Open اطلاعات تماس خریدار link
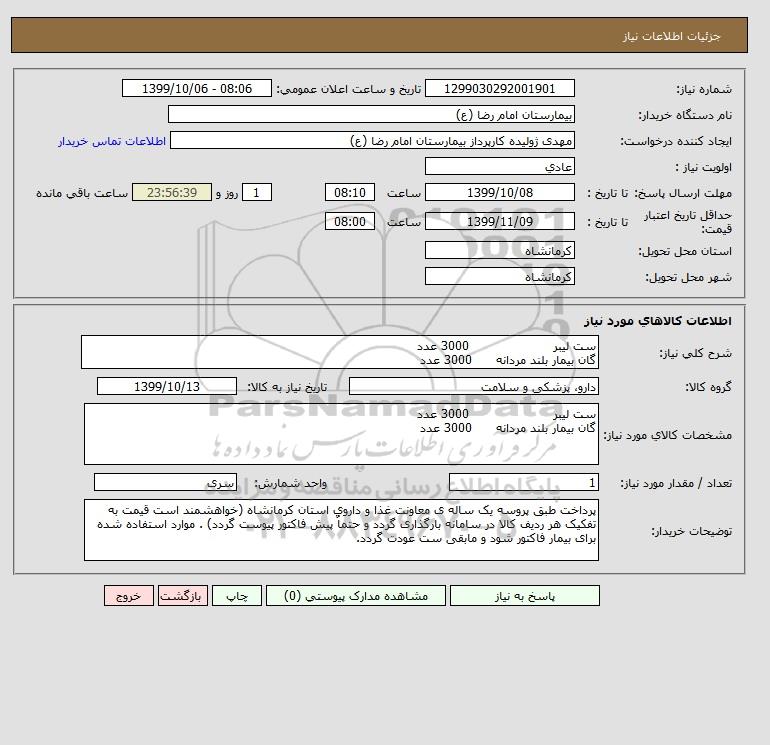Screen dimensions: 770x745 tap(112, 141)
